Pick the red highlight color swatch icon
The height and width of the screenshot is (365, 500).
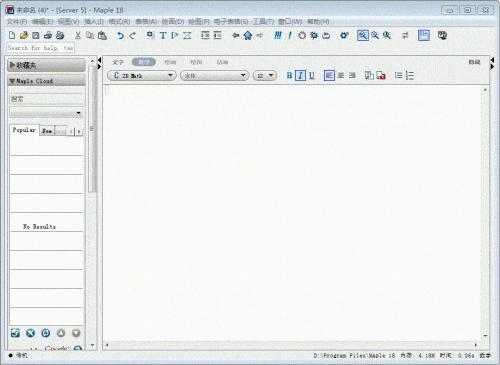(381, 76)
